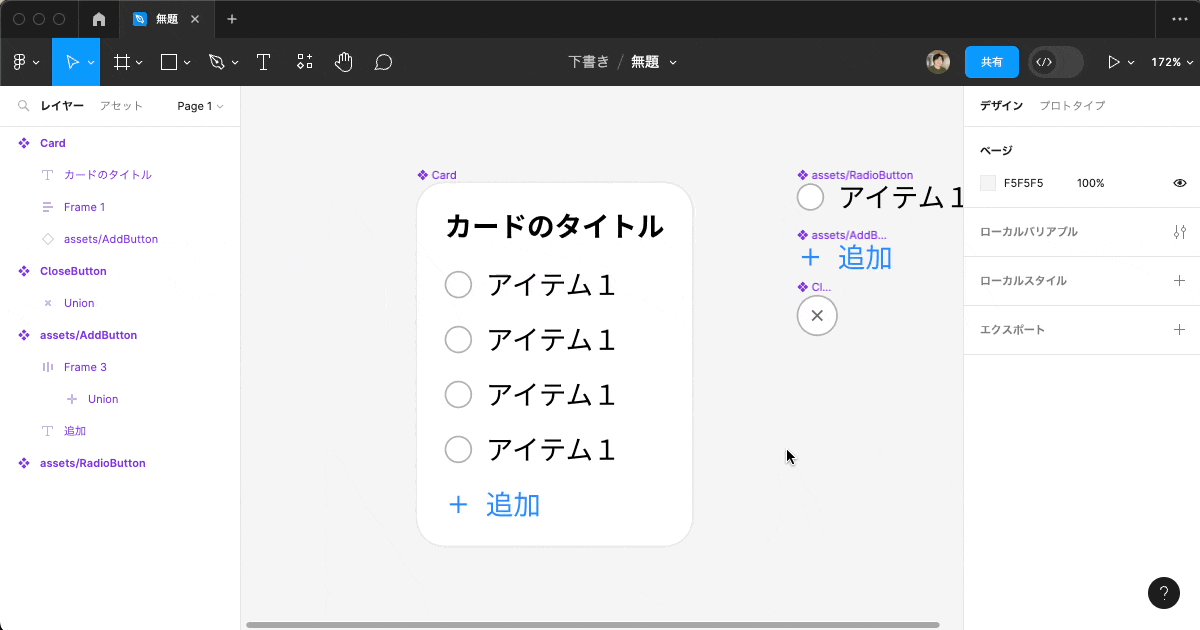This screenshot has height=630, width=1200.
Task: Click the horizontal canvas scrollbar
Action: pyautogui.click(x=592, y=625)
